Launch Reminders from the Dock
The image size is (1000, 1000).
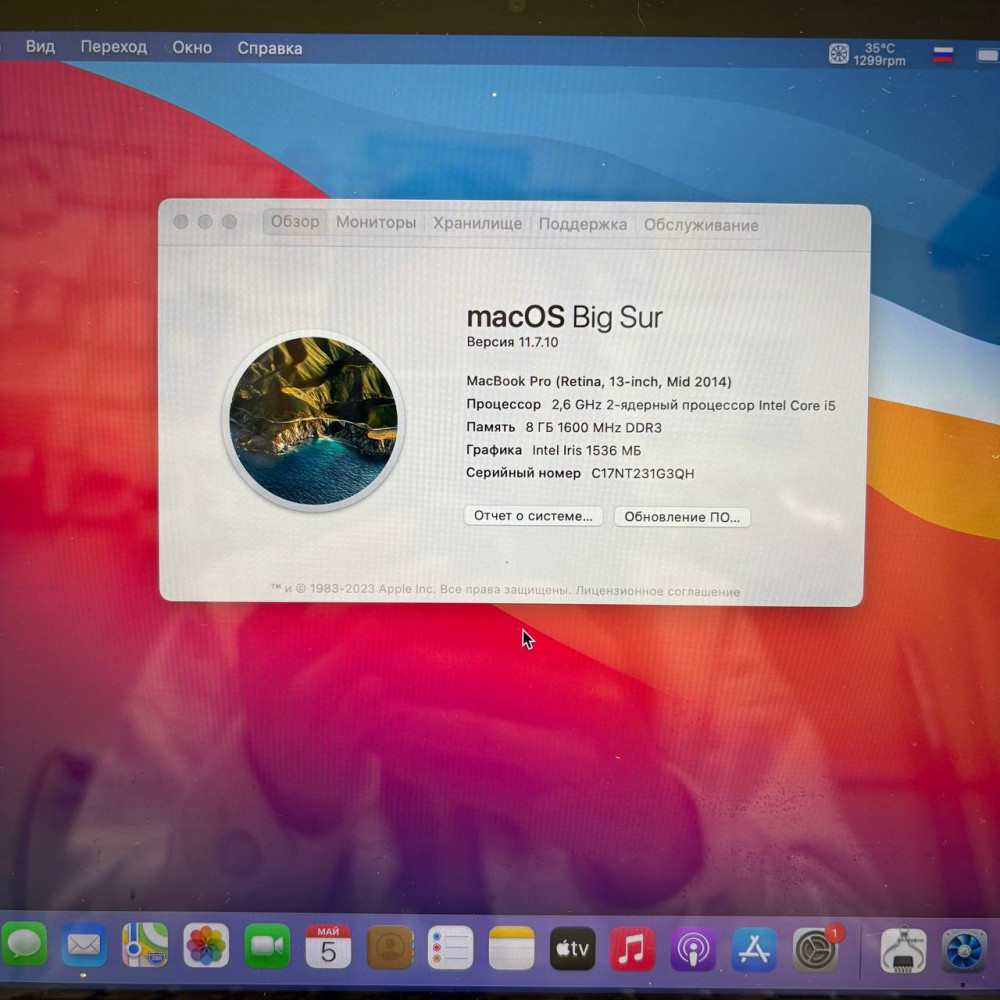(x=450, y=948)
